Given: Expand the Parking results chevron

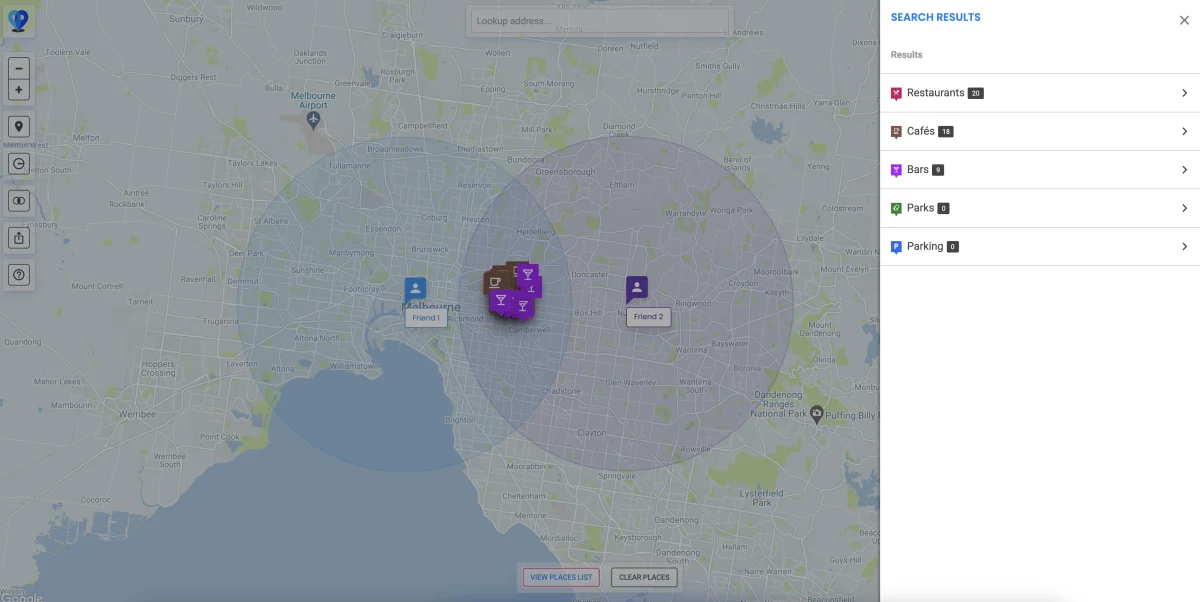Looking at the screenshot, I should [x=1184, y=246].
